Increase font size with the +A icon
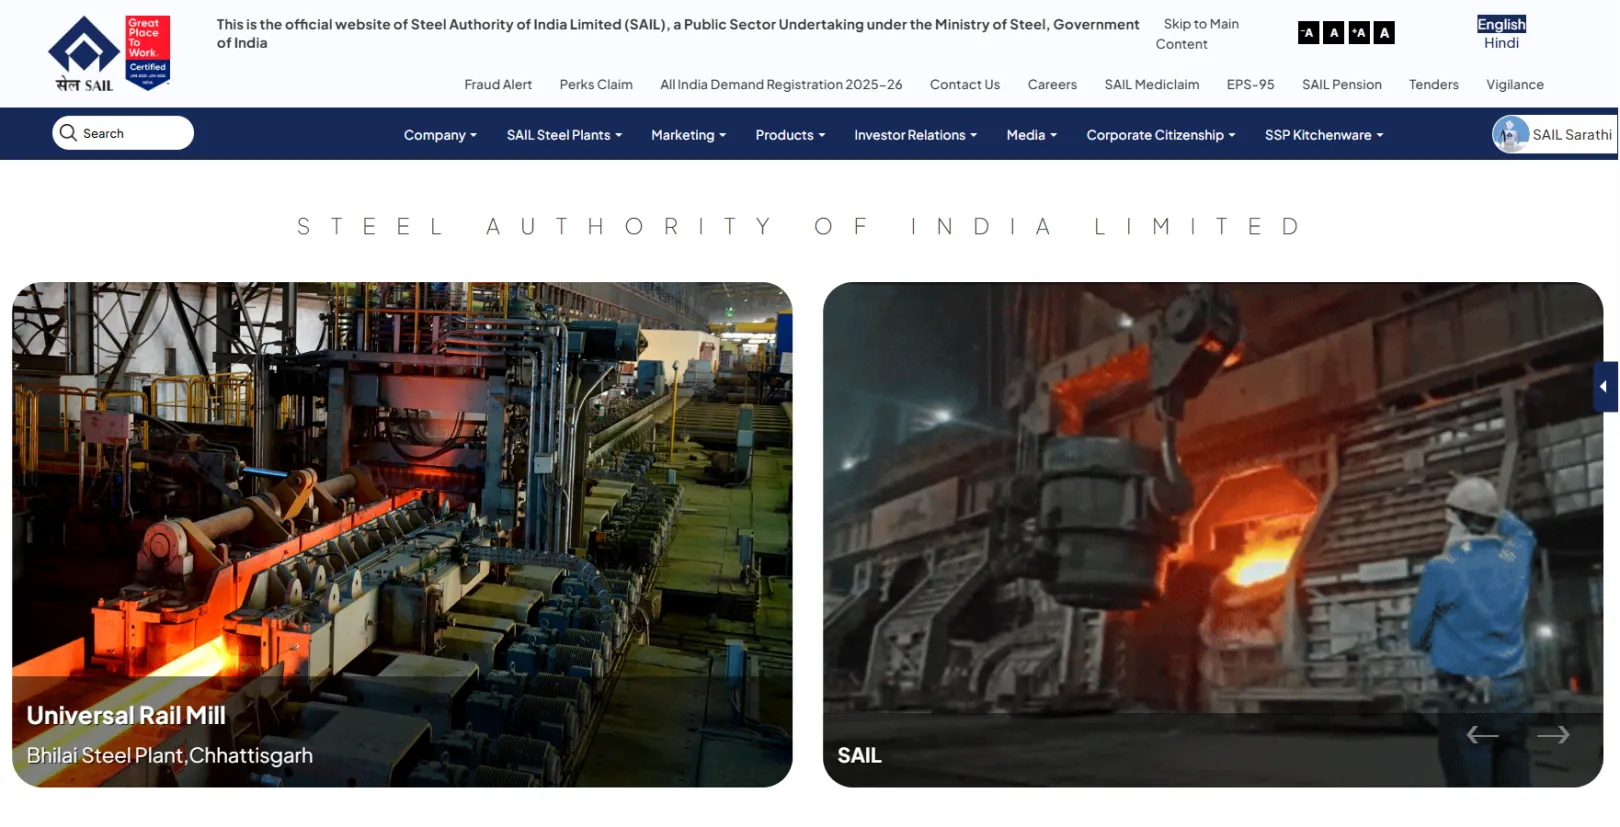 click(1359, 33)
